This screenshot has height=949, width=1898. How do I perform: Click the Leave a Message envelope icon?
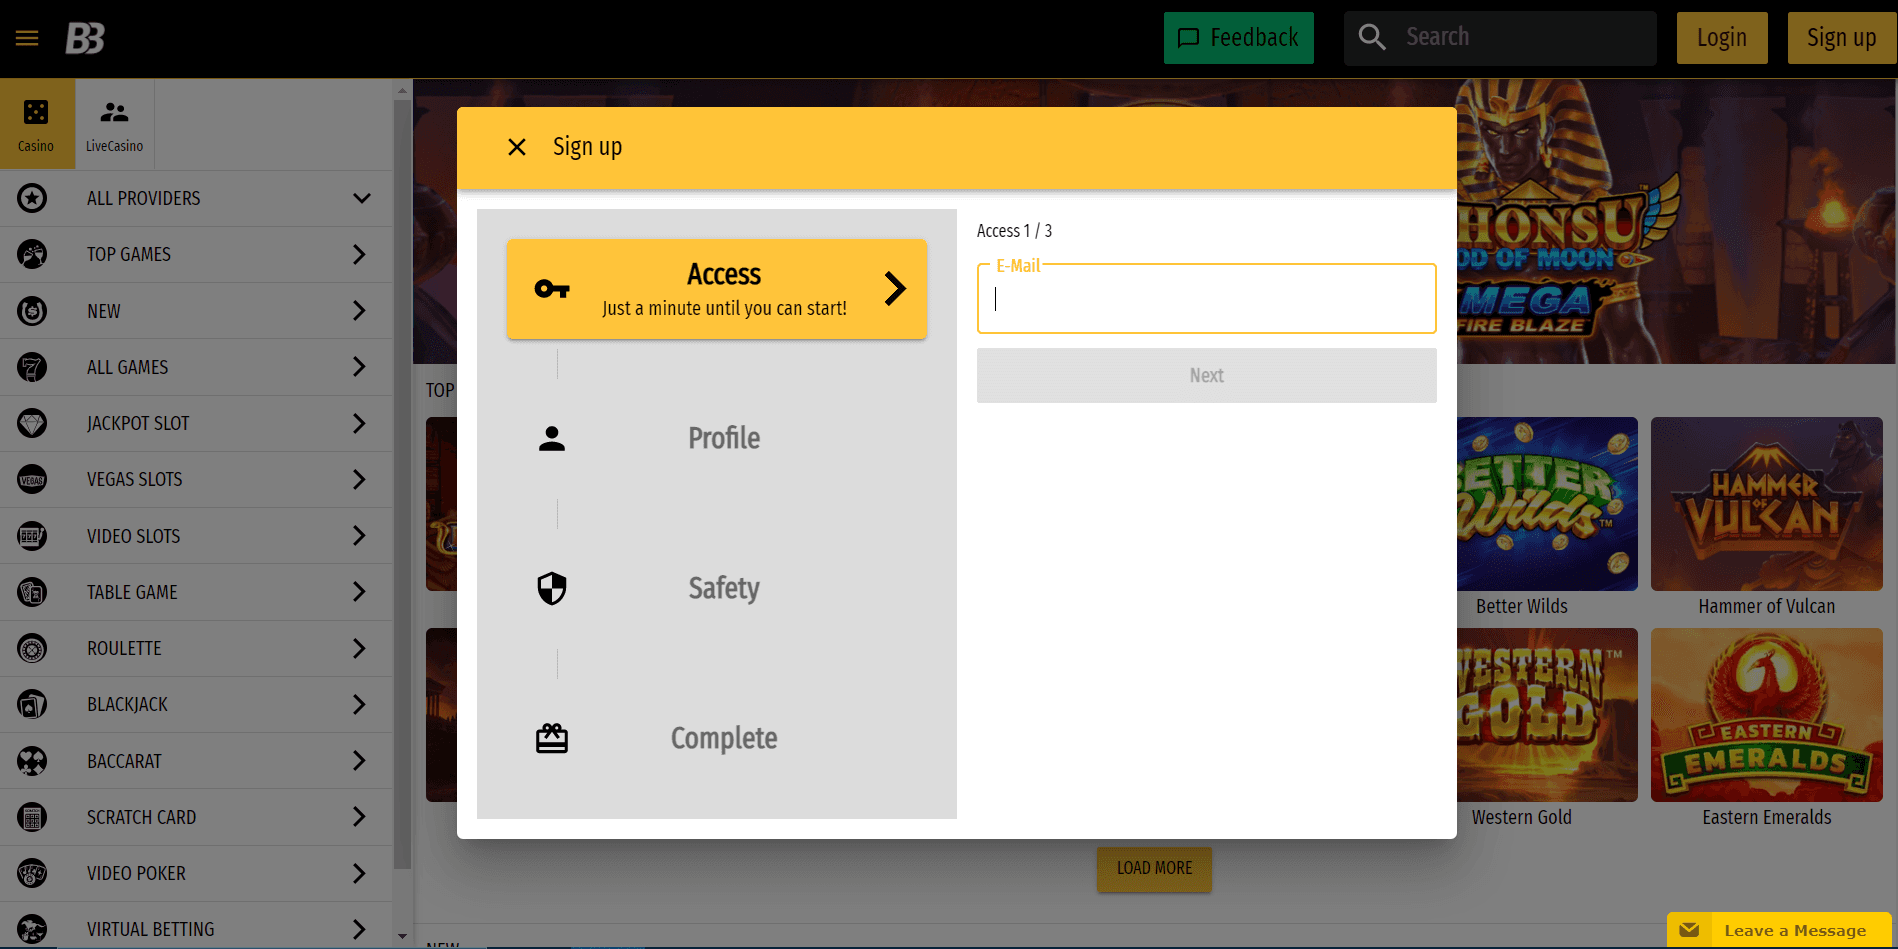tap(1689, 930)
